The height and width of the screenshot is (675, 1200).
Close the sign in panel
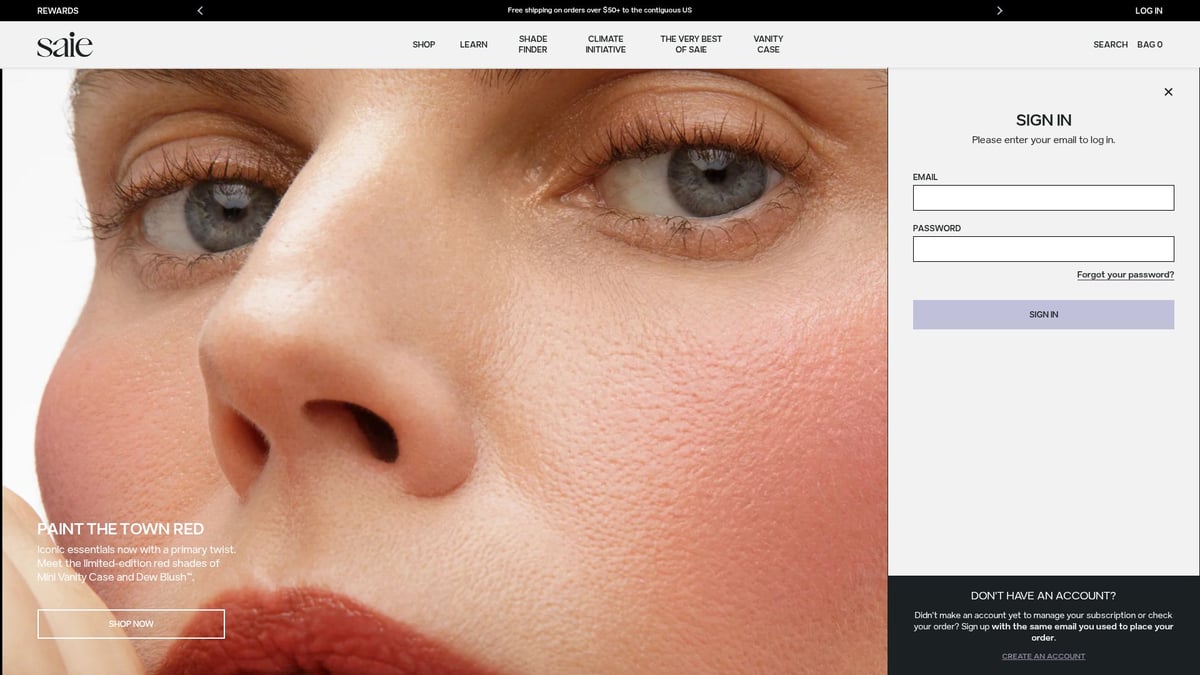coord(1168,92)
